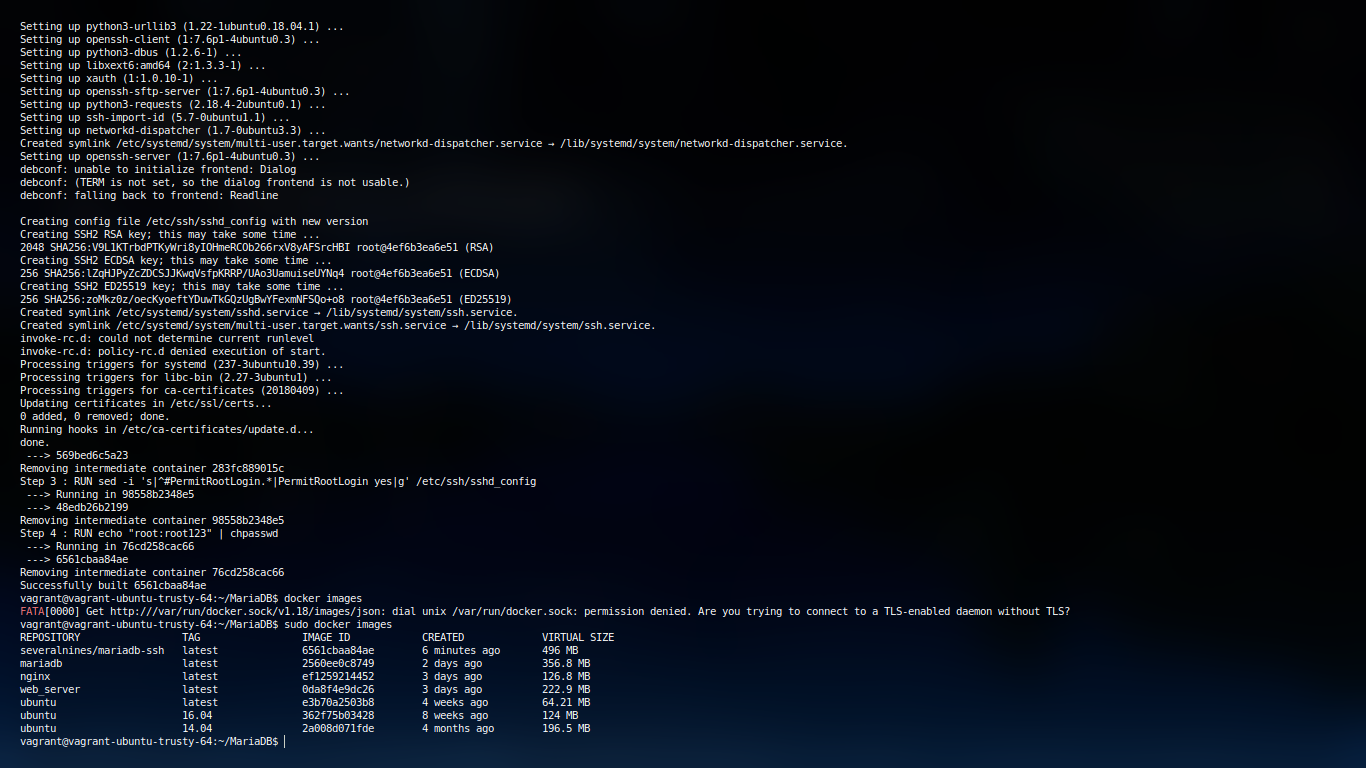Click the web_server repository entry
Viewport: 1366px width, 768px height.
pyautogui.click(x=50, y=690)
